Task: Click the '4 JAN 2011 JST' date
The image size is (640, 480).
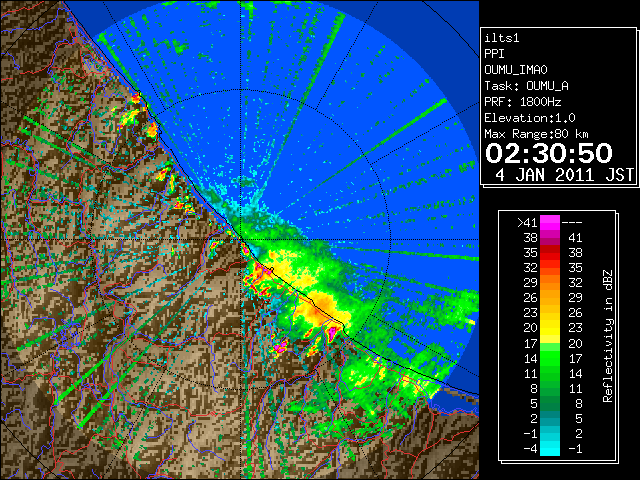Action: tap(564, 175)
